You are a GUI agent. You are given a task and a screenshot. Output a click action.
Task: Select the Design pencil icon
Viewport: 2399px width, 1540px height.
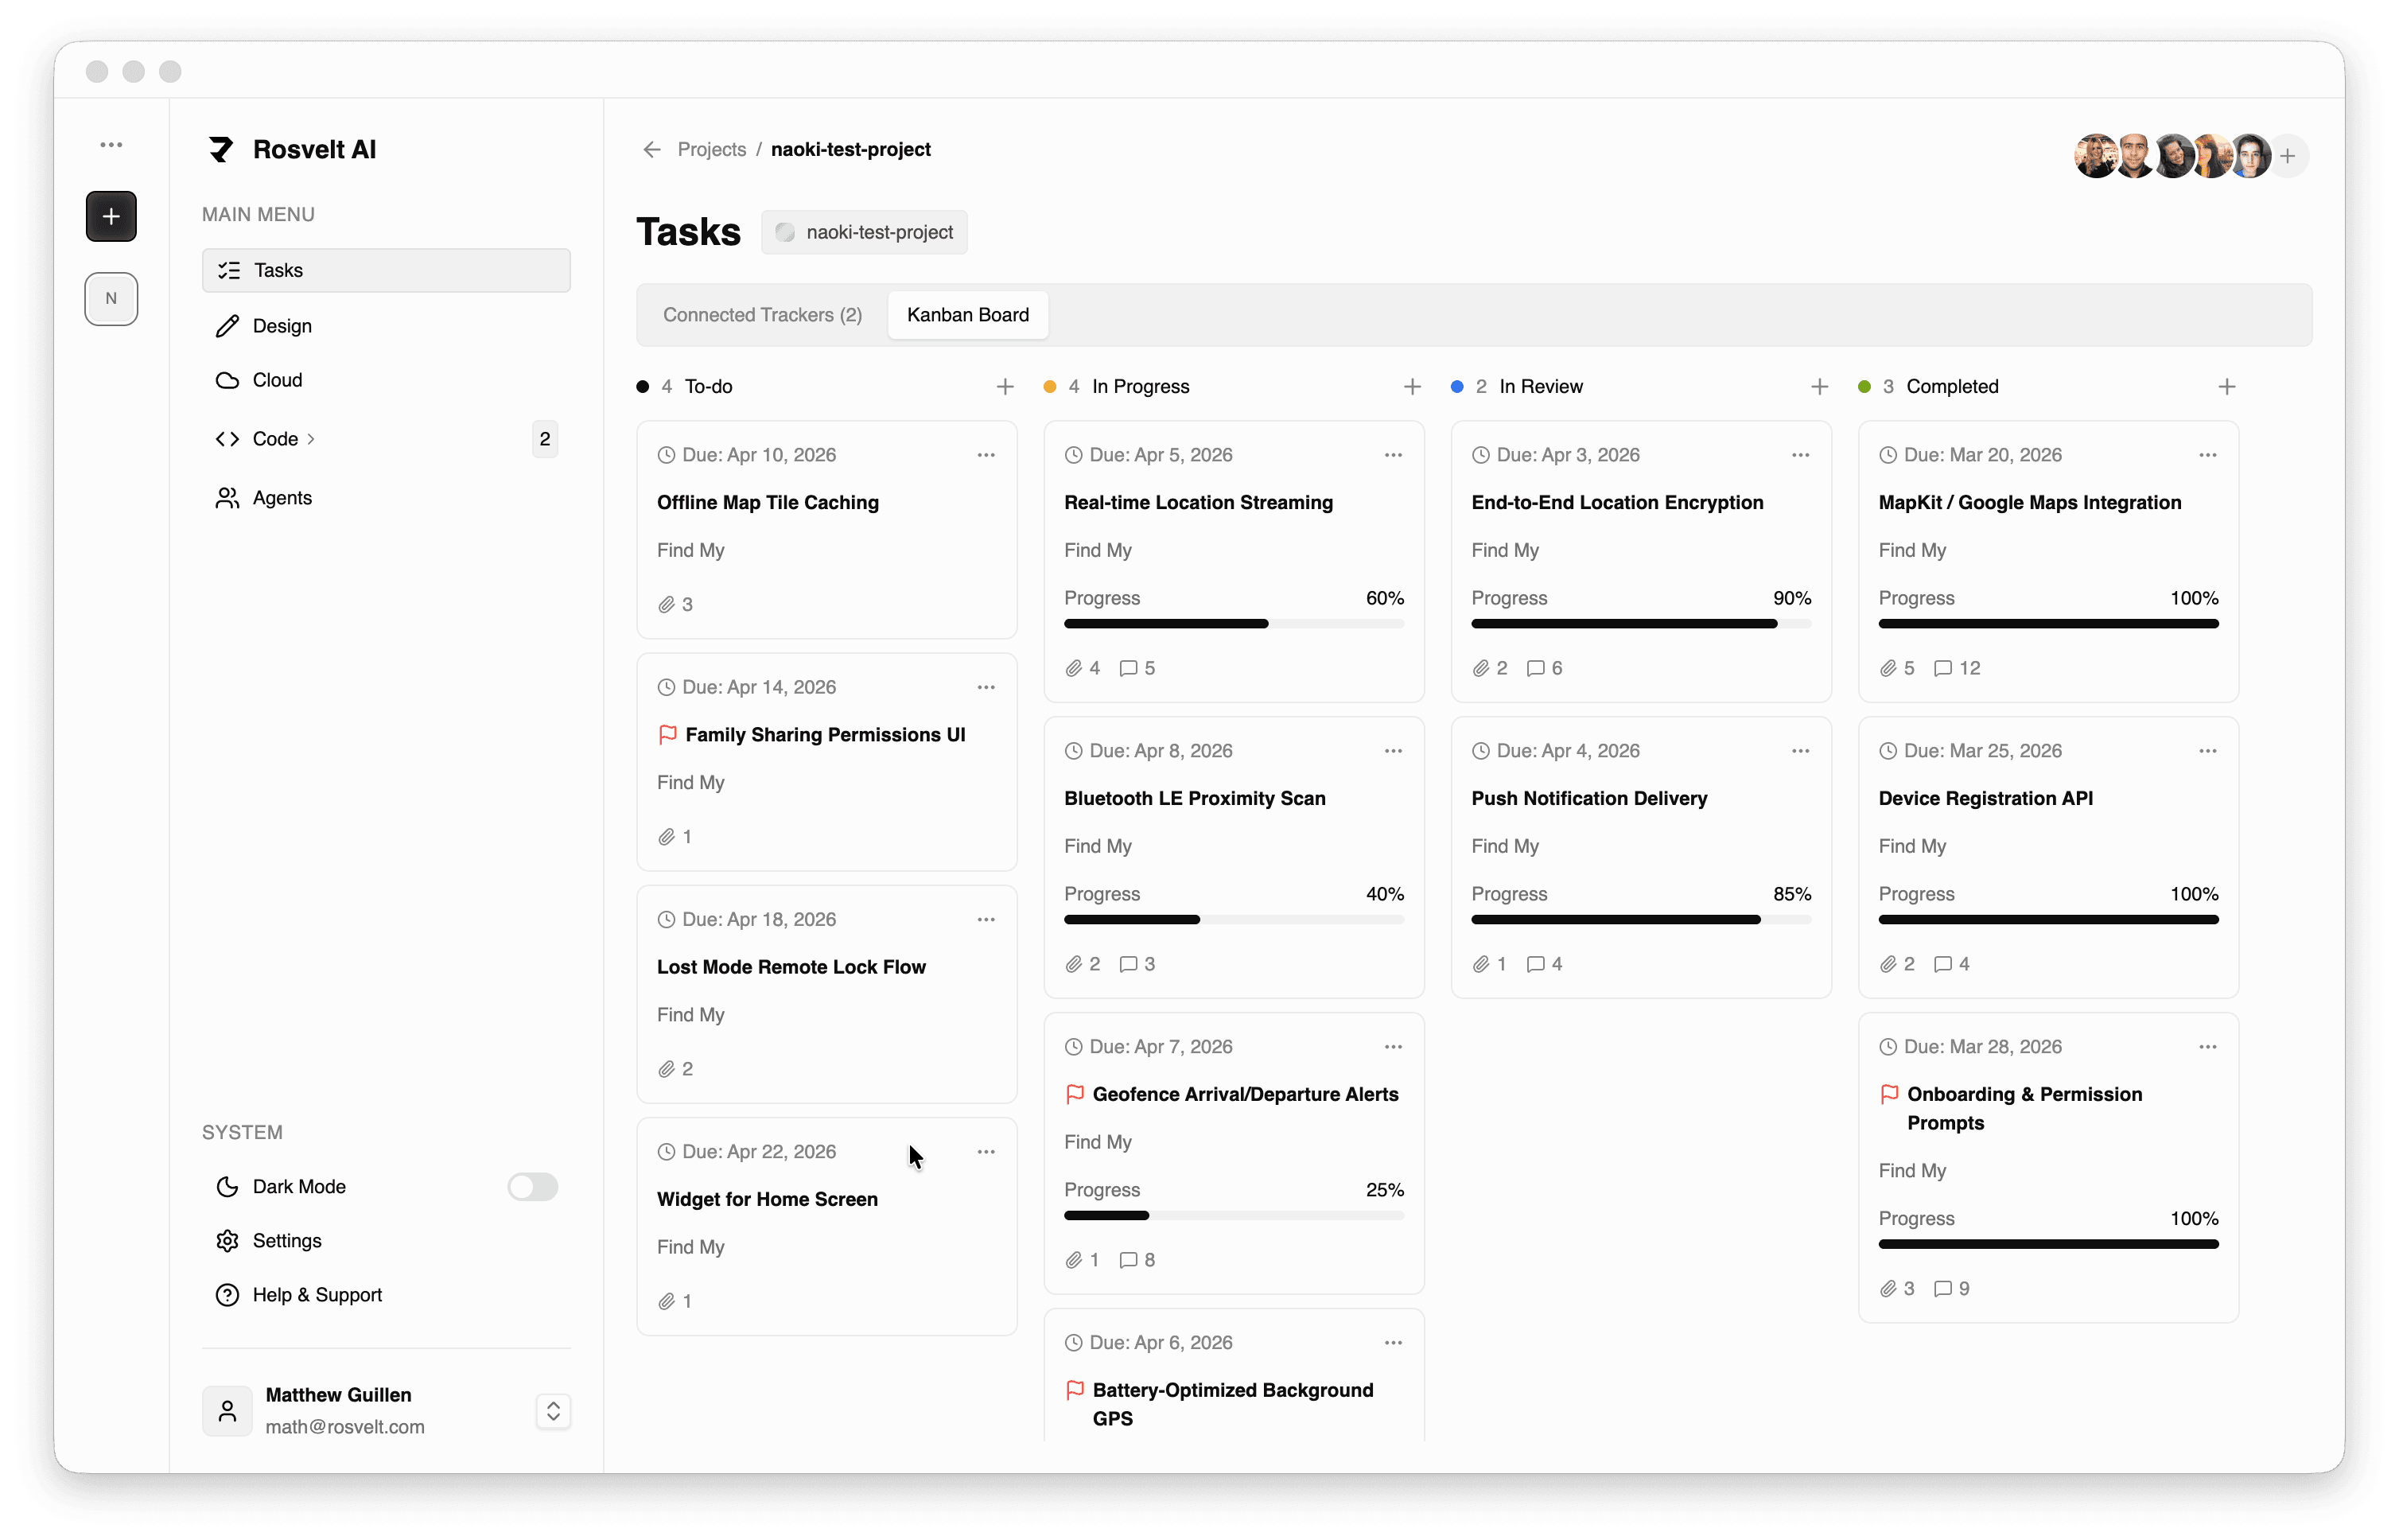coord(228,325)
